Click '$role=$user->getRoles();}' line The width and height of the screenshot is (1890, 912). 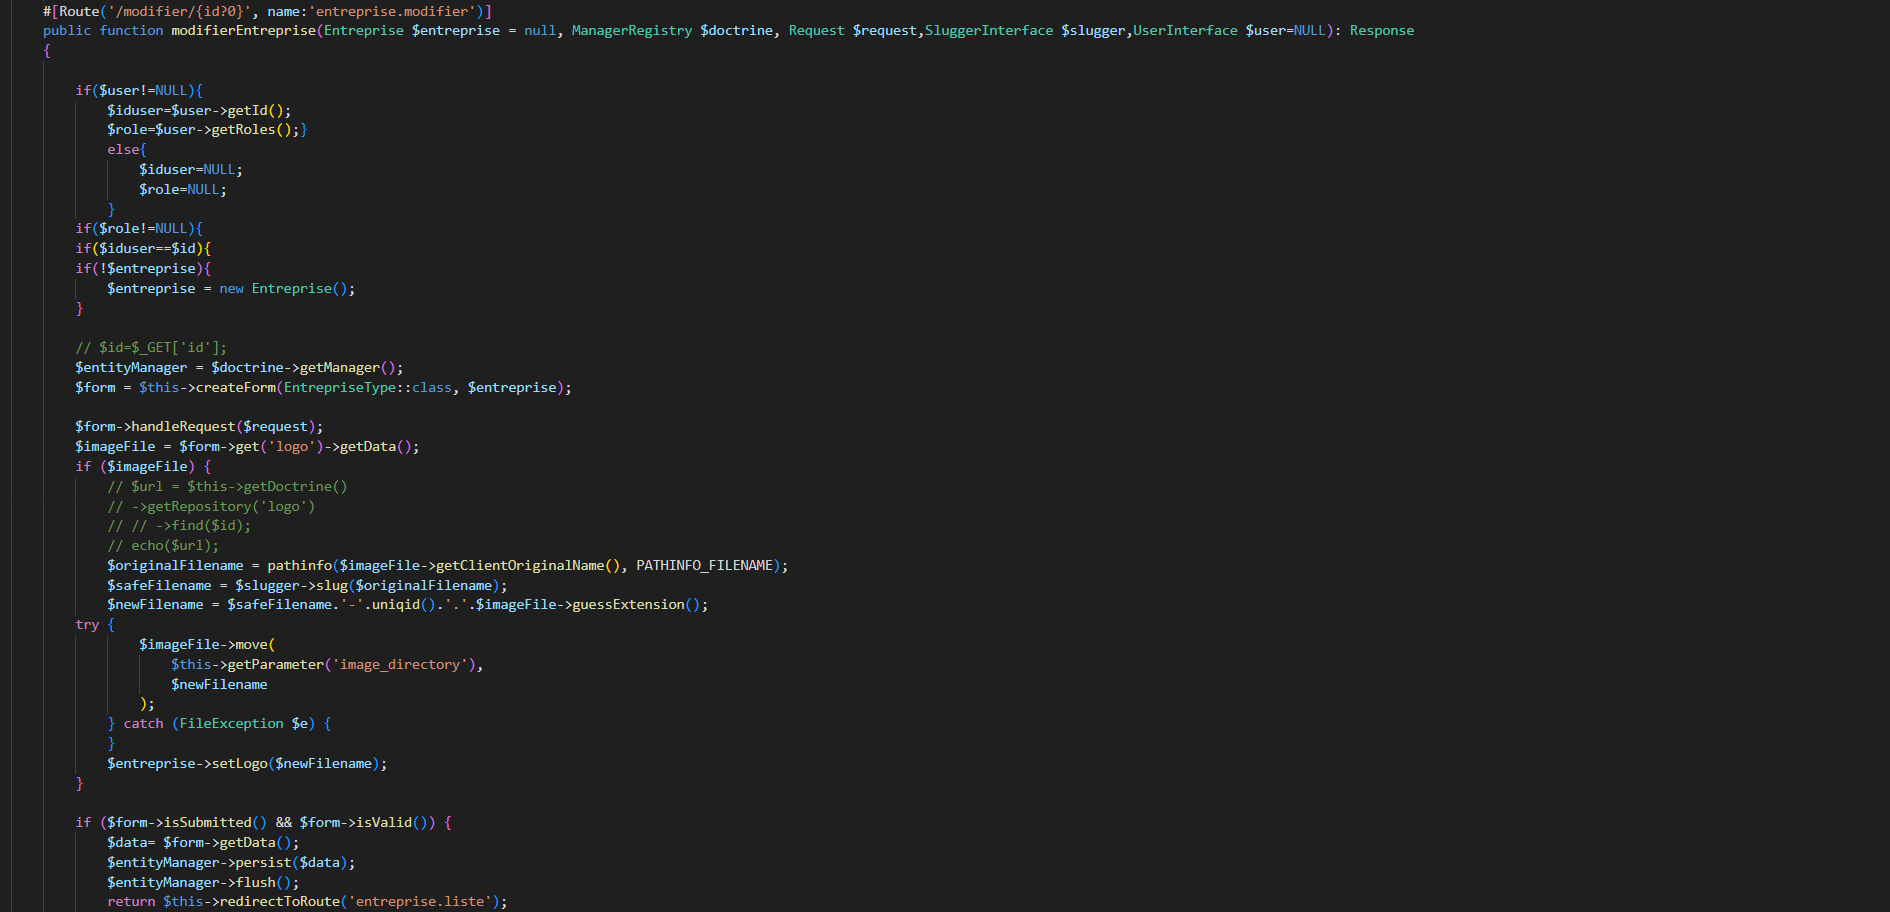point(207,130)
